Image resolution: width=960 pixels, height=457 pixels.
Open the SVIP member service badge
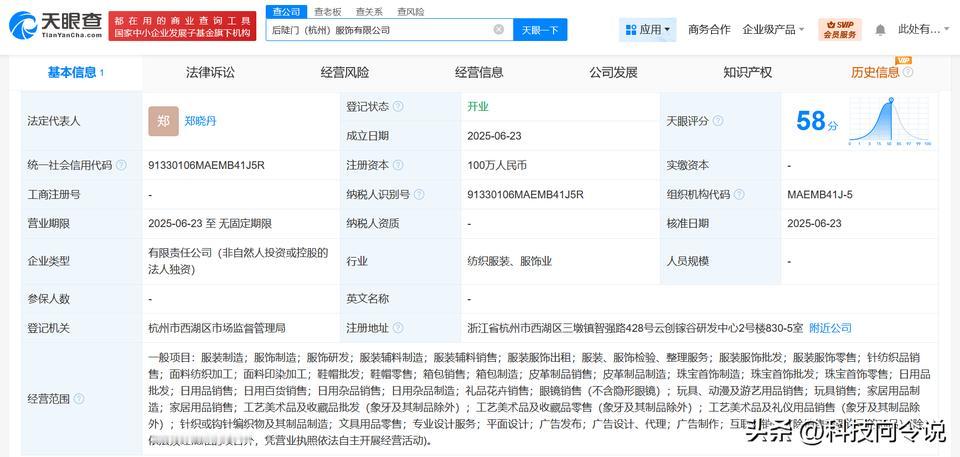click(839, 29)
